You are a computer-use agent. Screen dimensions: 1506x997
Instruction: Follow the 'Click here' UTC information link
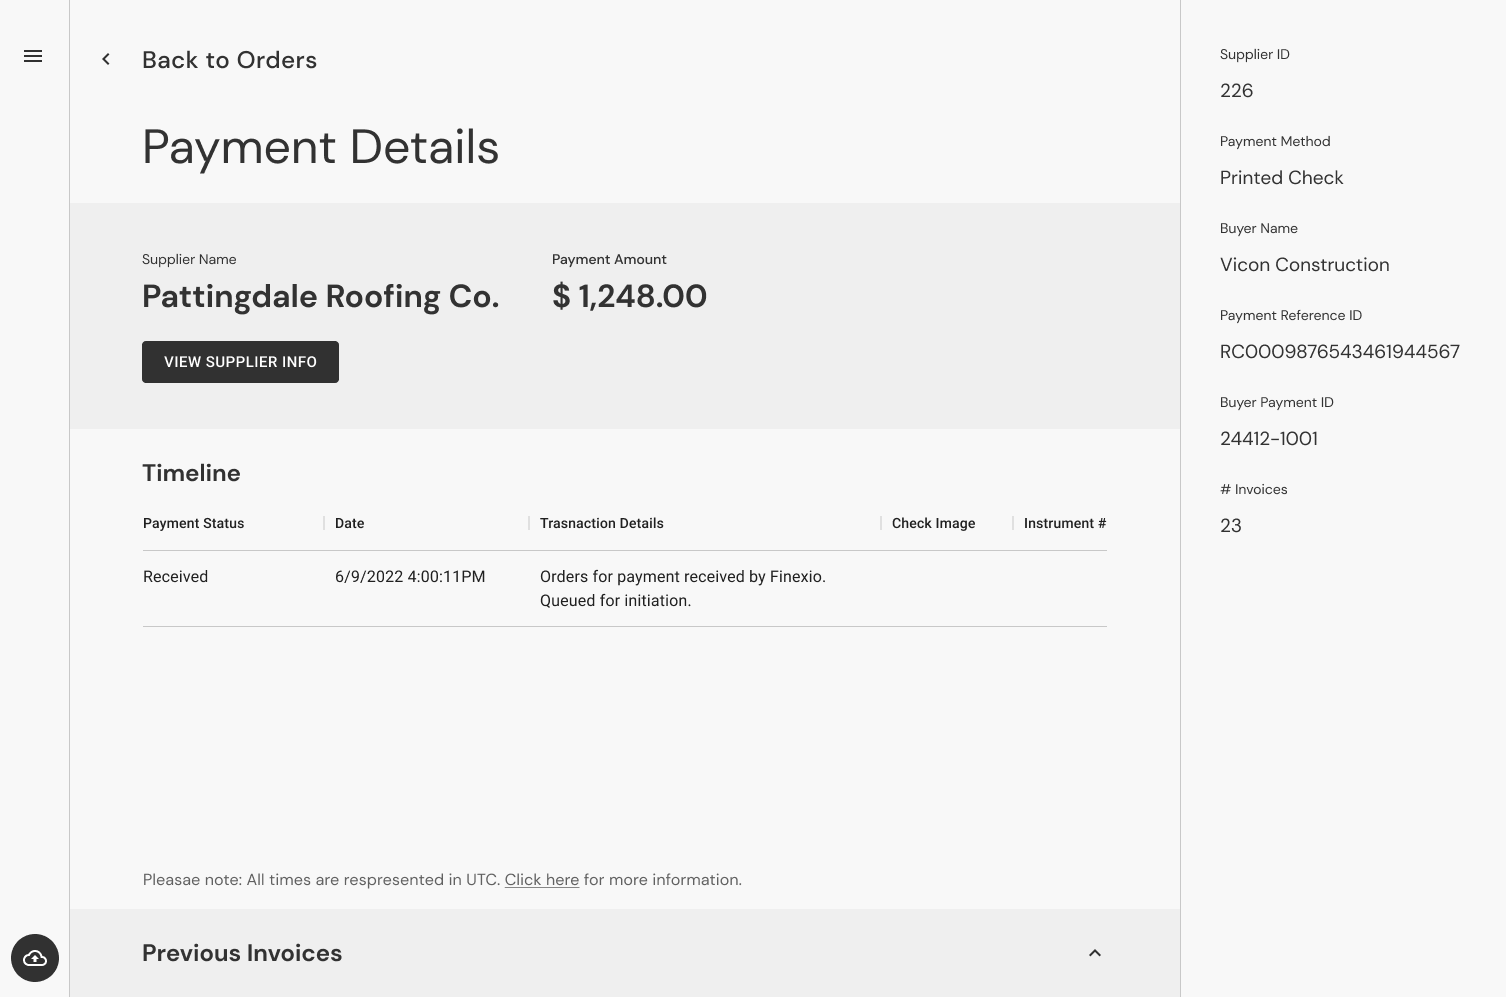click(x=541, y=880)
